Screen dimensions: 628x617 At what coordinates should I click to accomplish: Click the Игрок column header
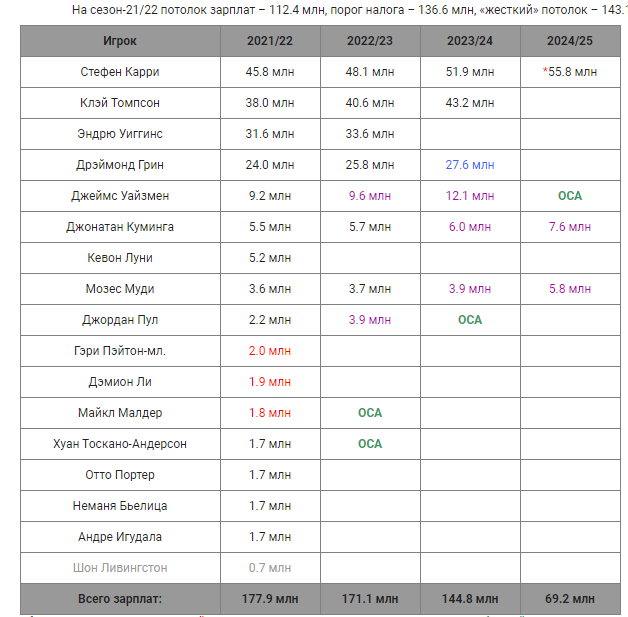tap(120, 41)
